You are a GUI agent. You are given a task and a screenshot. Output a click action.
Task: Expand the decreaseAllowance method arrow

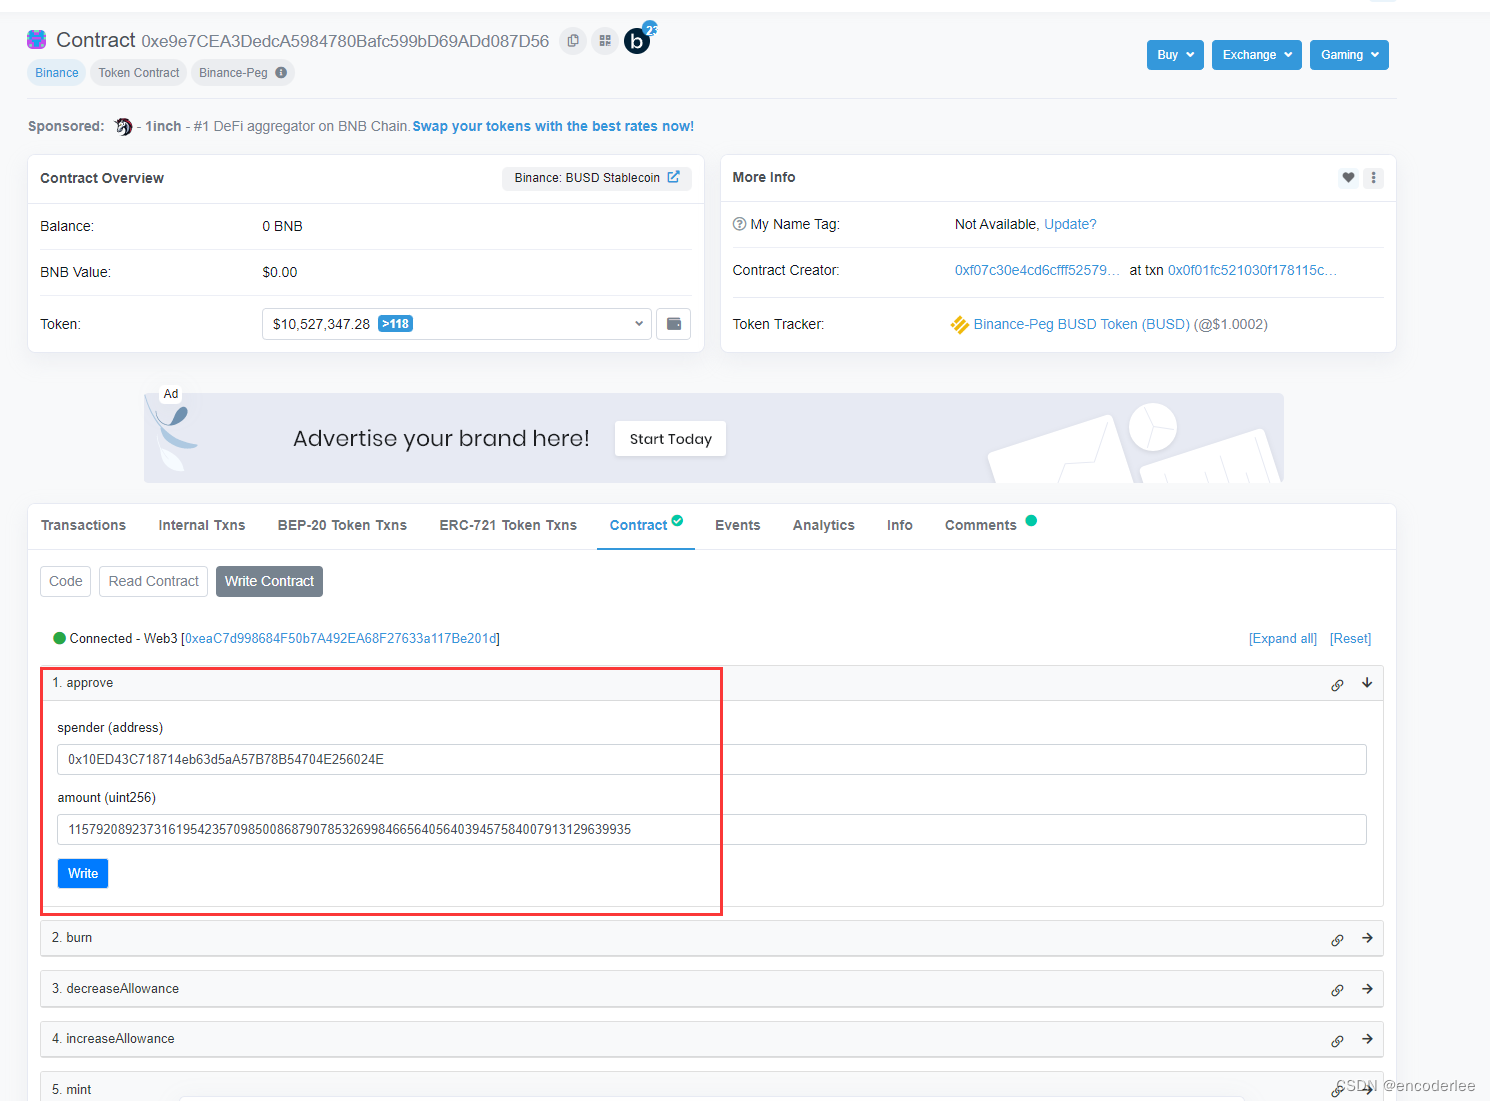click(x=1367, y=989)
